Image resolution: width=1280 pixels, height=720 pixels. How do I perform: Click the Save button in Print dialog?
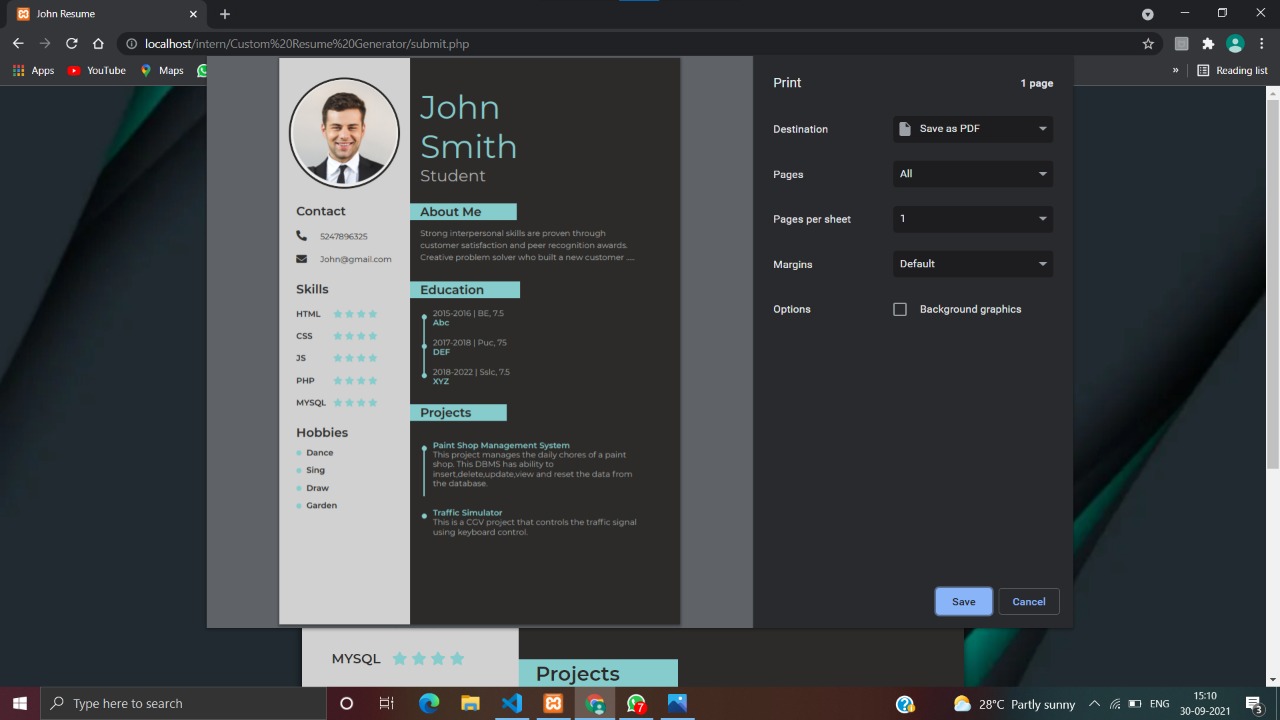pos(964,601)
